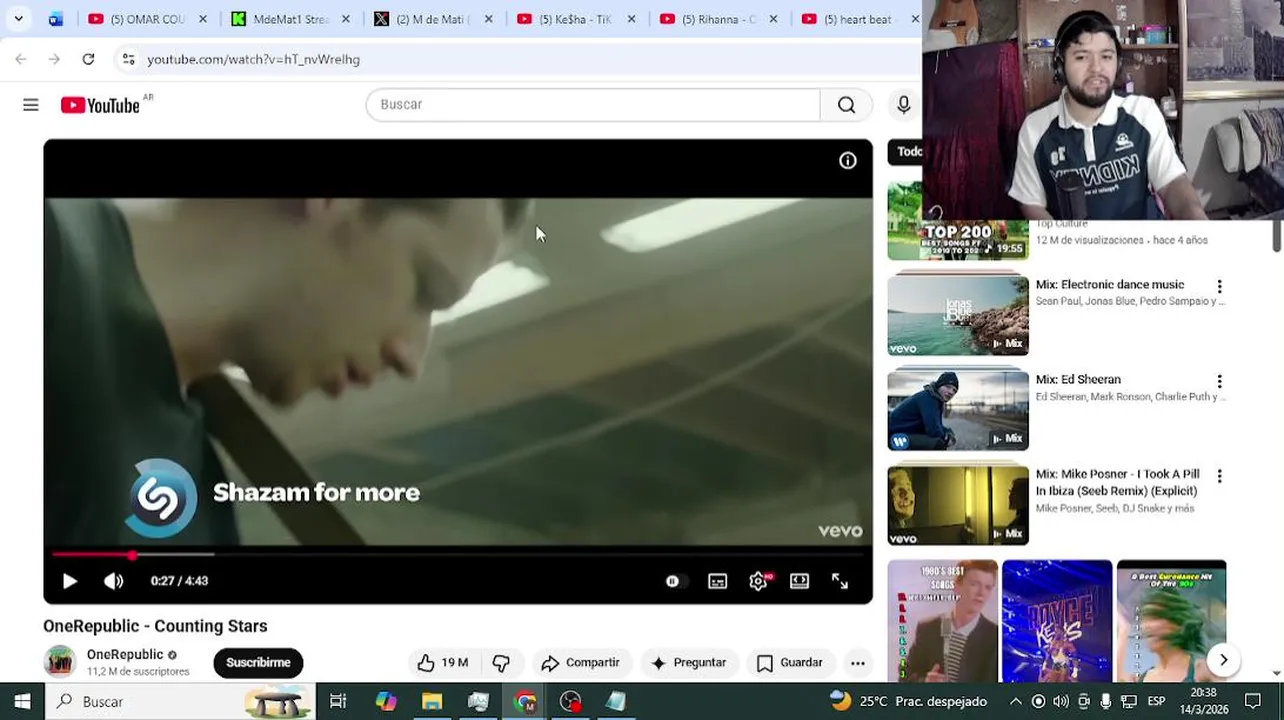Open the Mike Posner mix thumbnail
1284x720 pixels.
click(958, 505)
